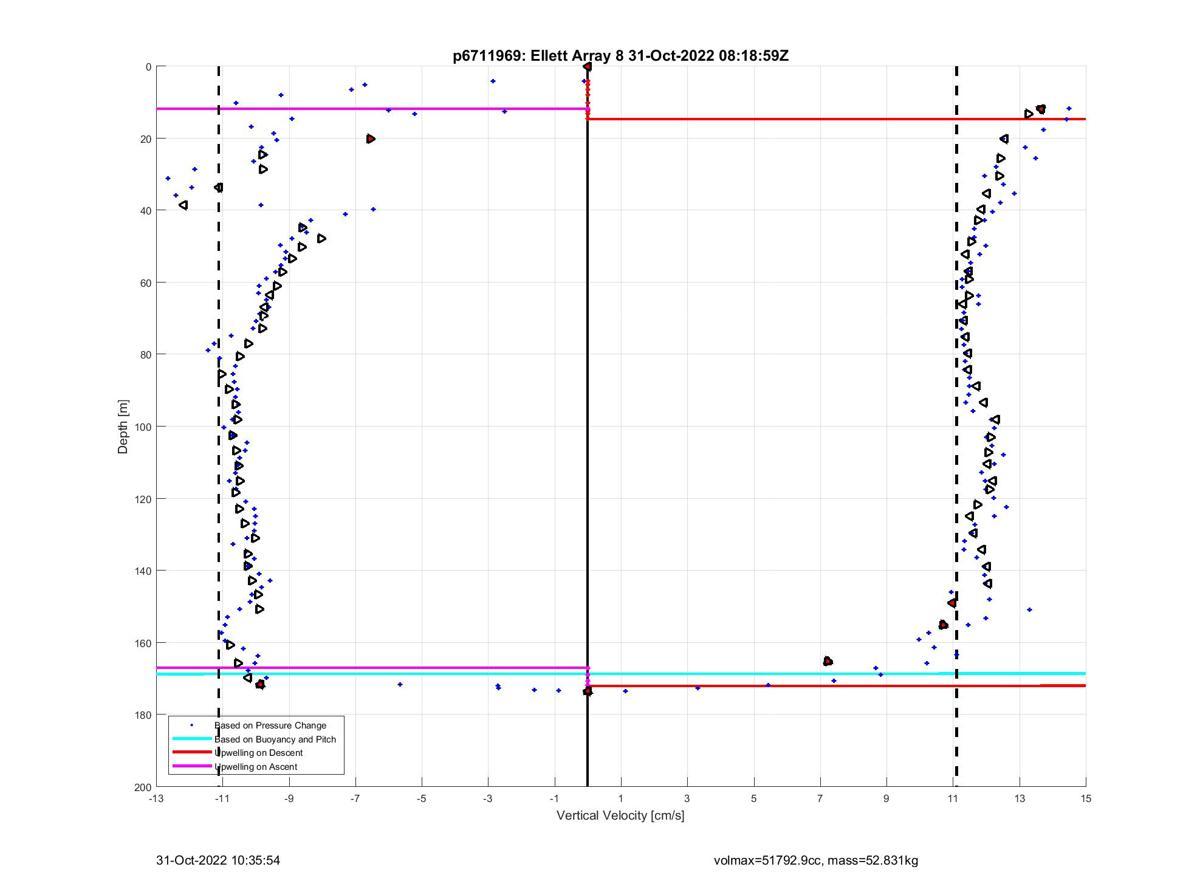Click the magenta line sample in the legend
This screenshot has height=885, width=1200.
pyautogui.click(x=192, y=767)
